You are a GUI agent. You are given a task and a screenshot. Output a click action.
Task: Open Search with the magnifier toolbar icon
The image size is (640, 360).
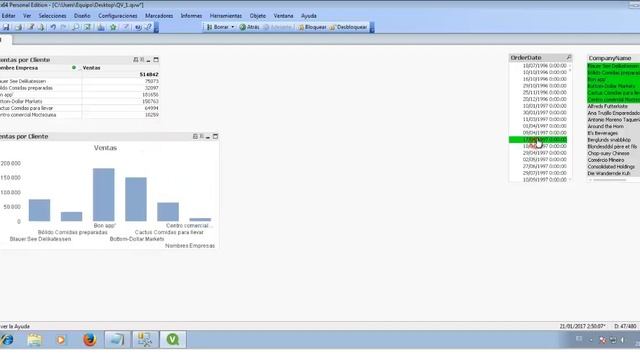(x=76, y=27)
